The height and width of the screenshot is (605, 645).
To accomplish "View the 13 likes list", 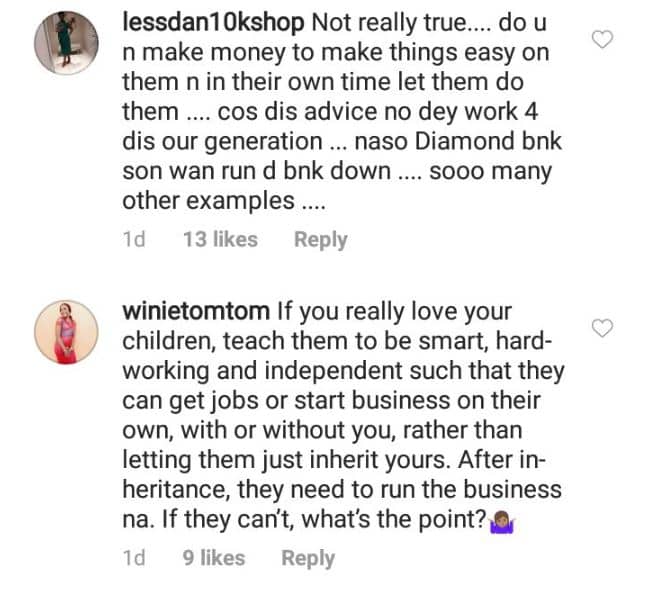I will [220, 240].
